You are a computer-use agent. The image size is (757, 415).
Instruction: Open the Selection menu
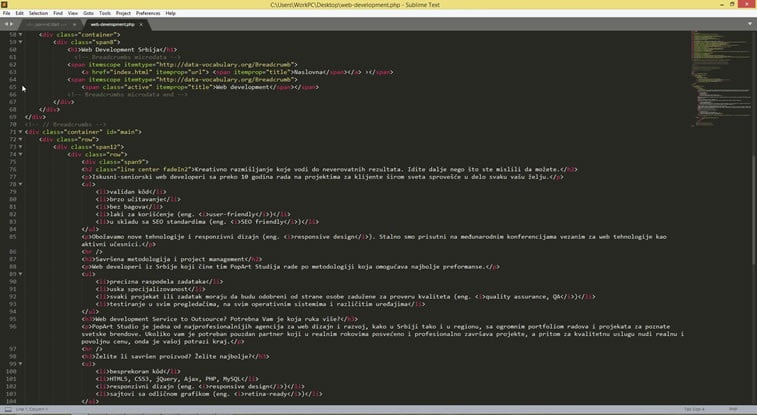(38, 13)
